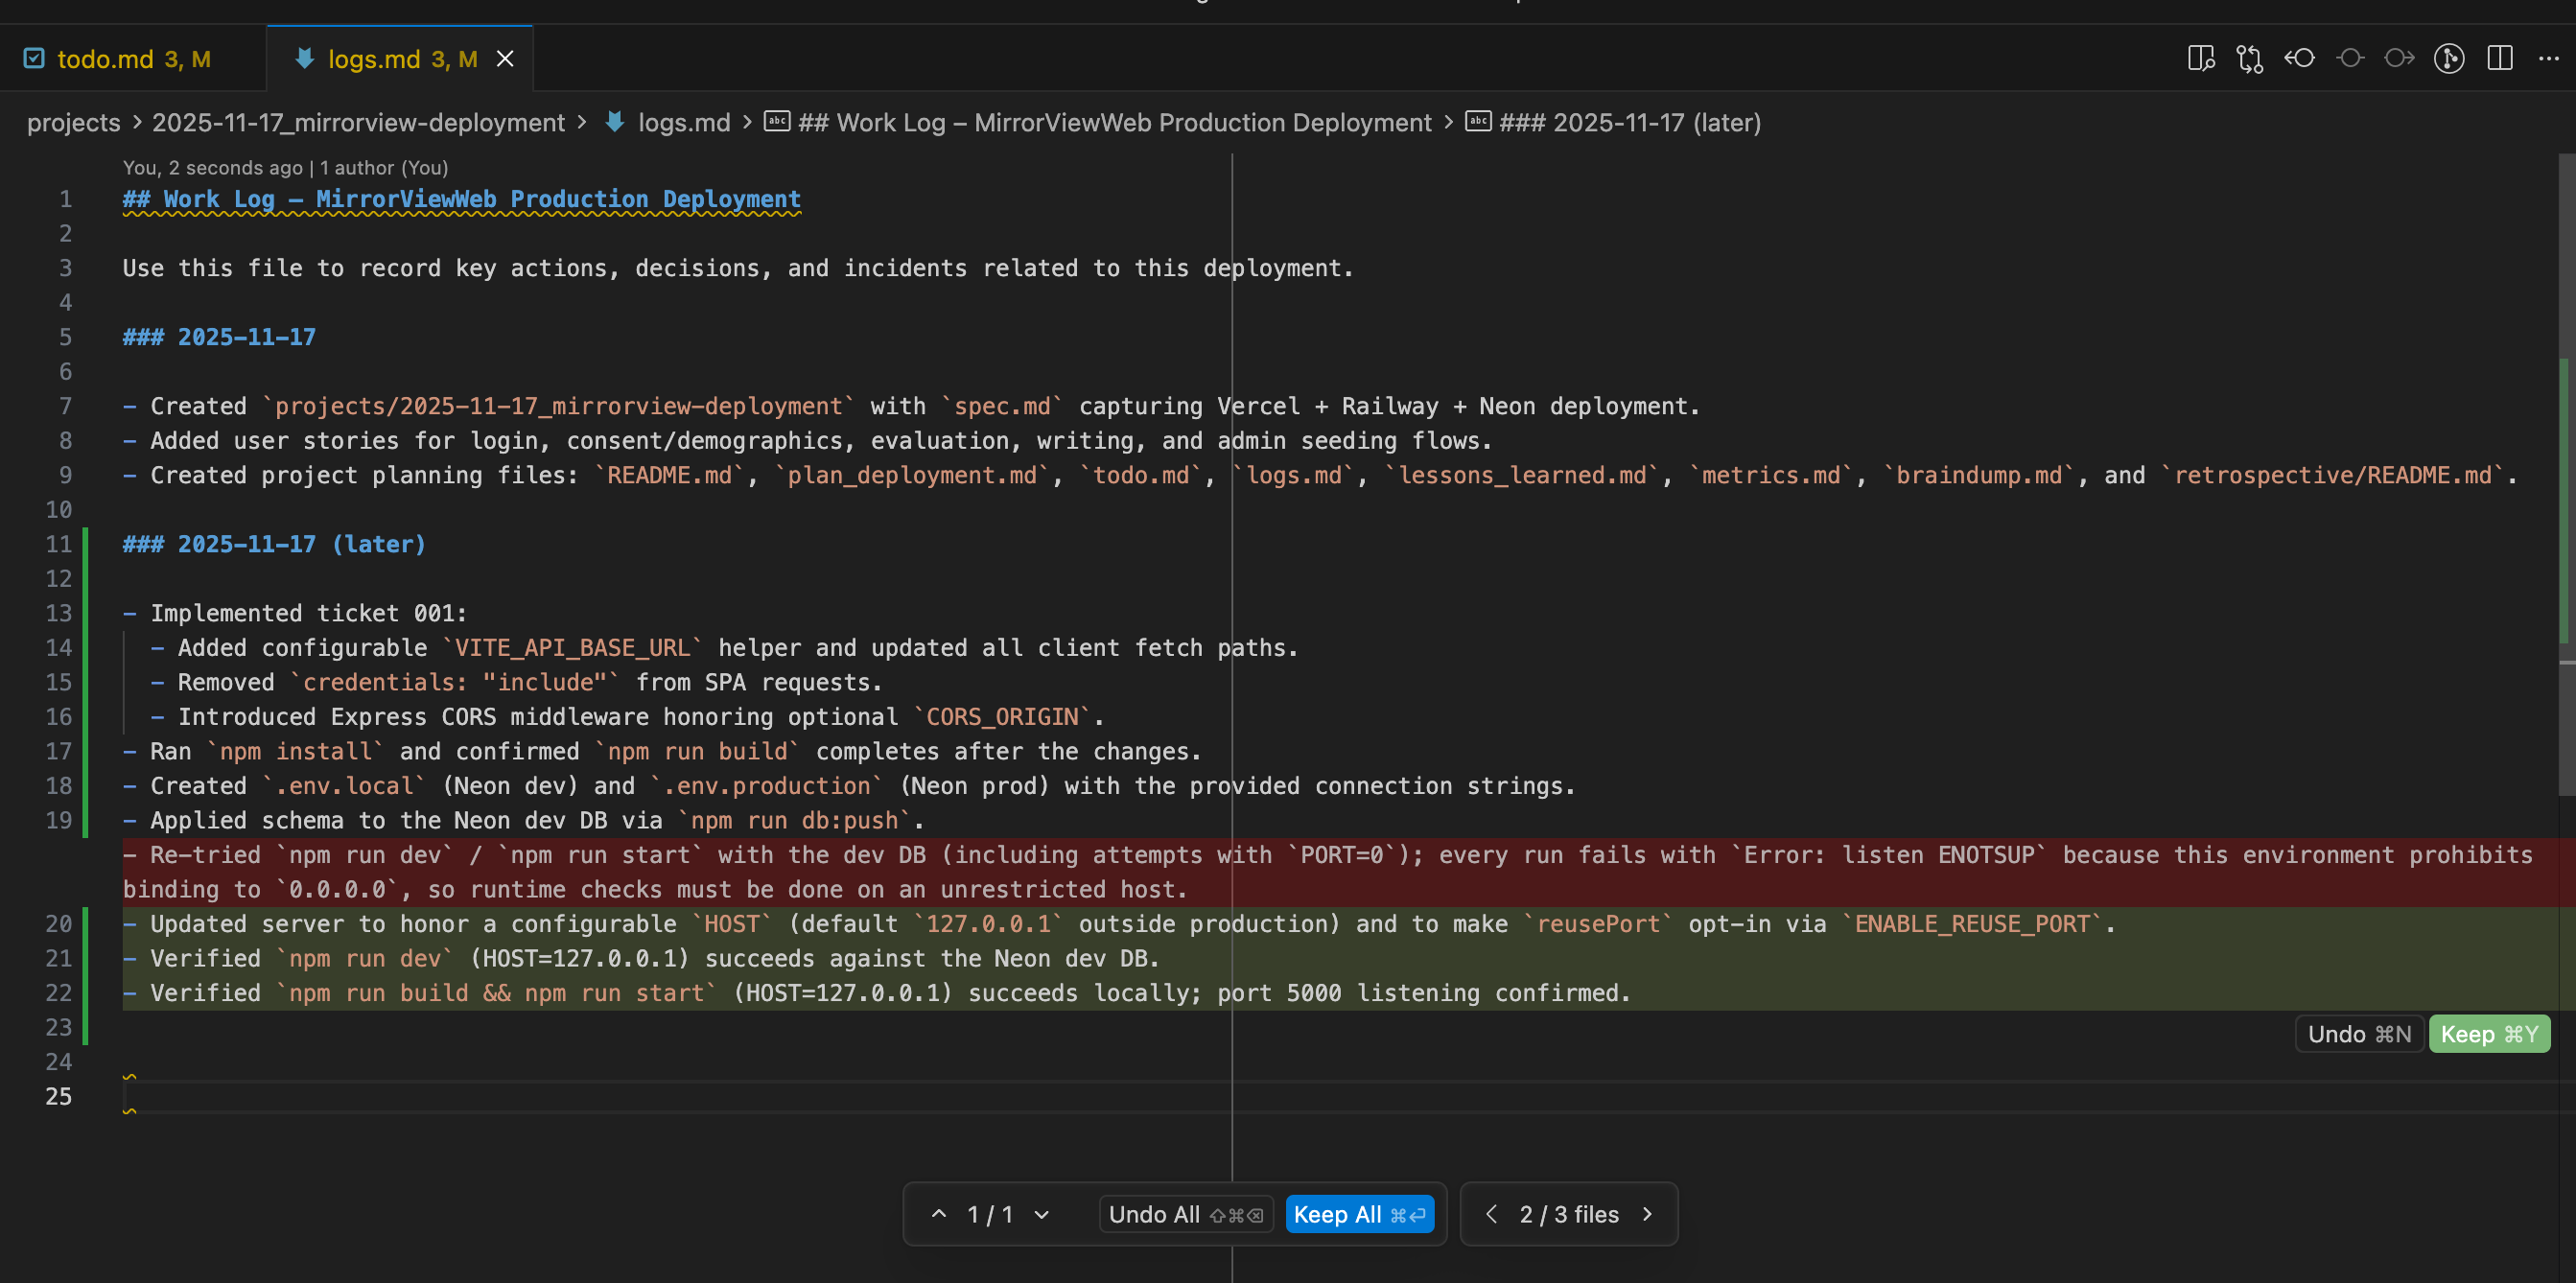Click the open changes compare icon
The image size is (2576, 1283).
2250,59
